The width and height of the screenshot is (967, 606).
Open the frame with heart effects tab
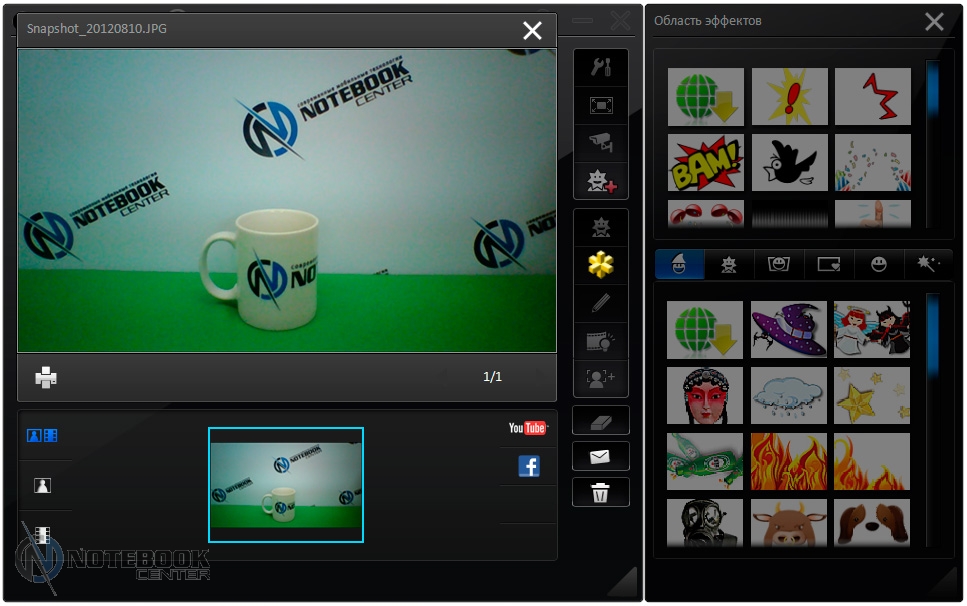pos(829,264)
